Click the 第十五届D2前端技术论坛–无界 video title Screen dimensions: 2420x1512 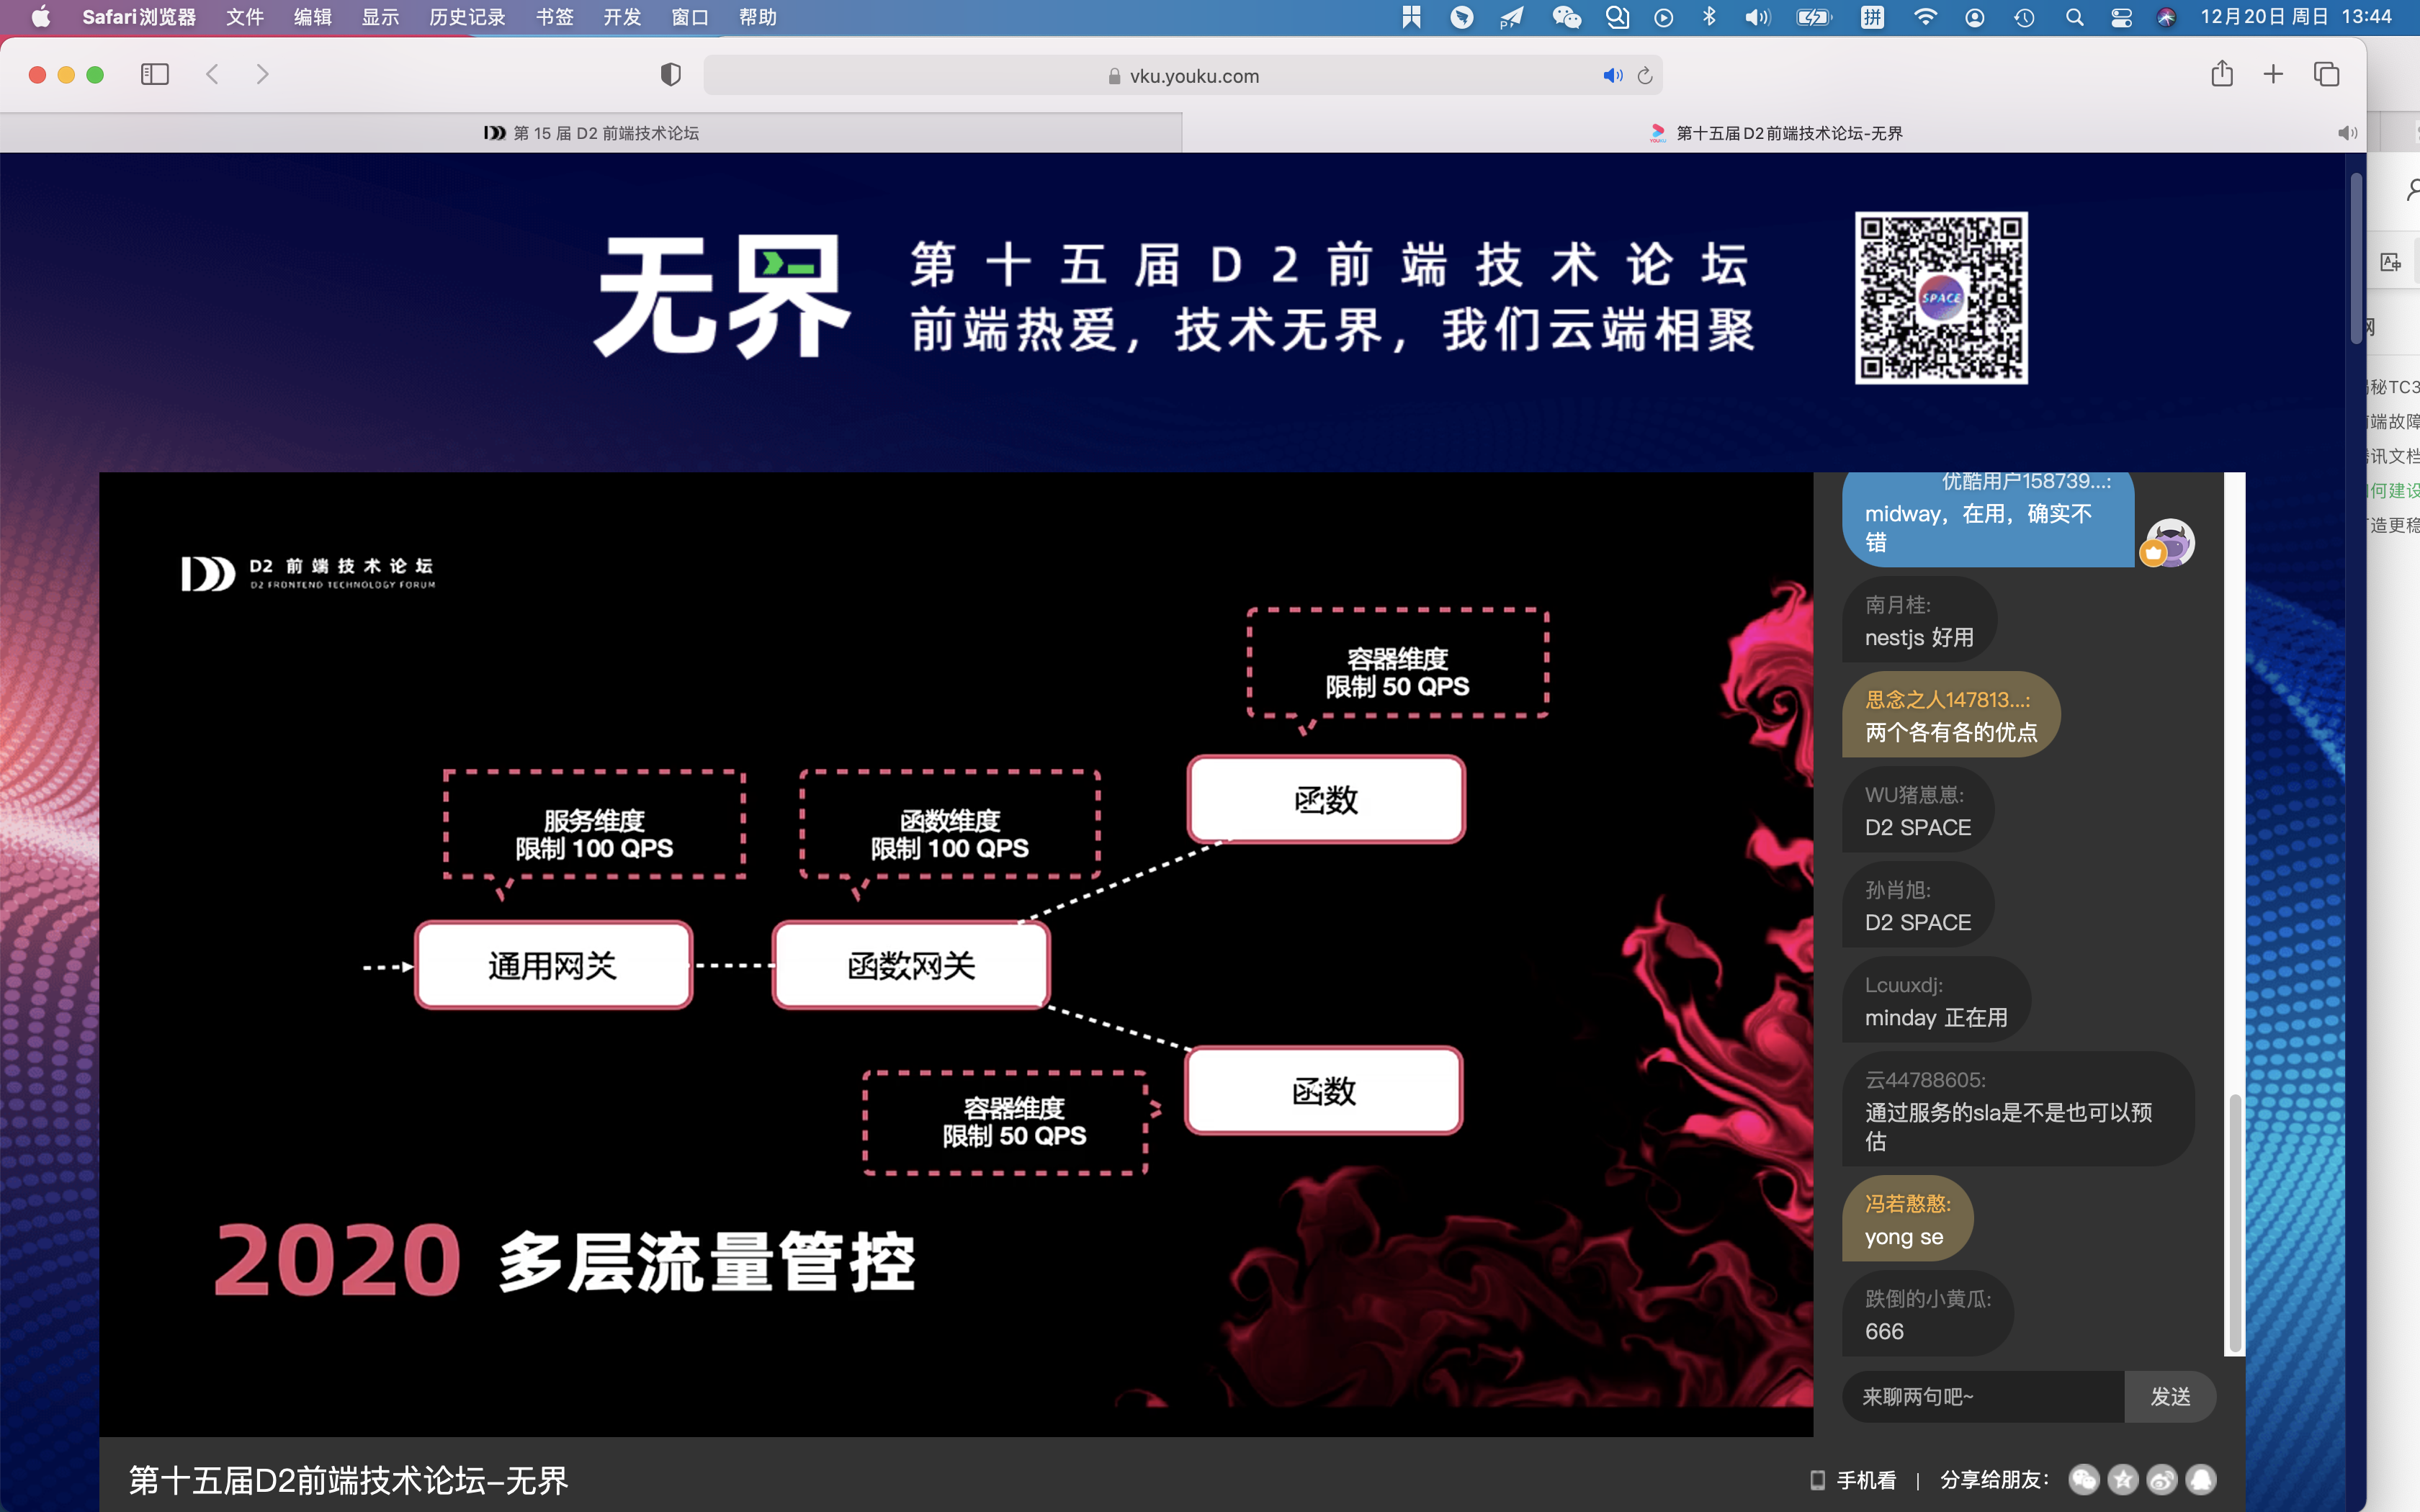(348, 1481)
